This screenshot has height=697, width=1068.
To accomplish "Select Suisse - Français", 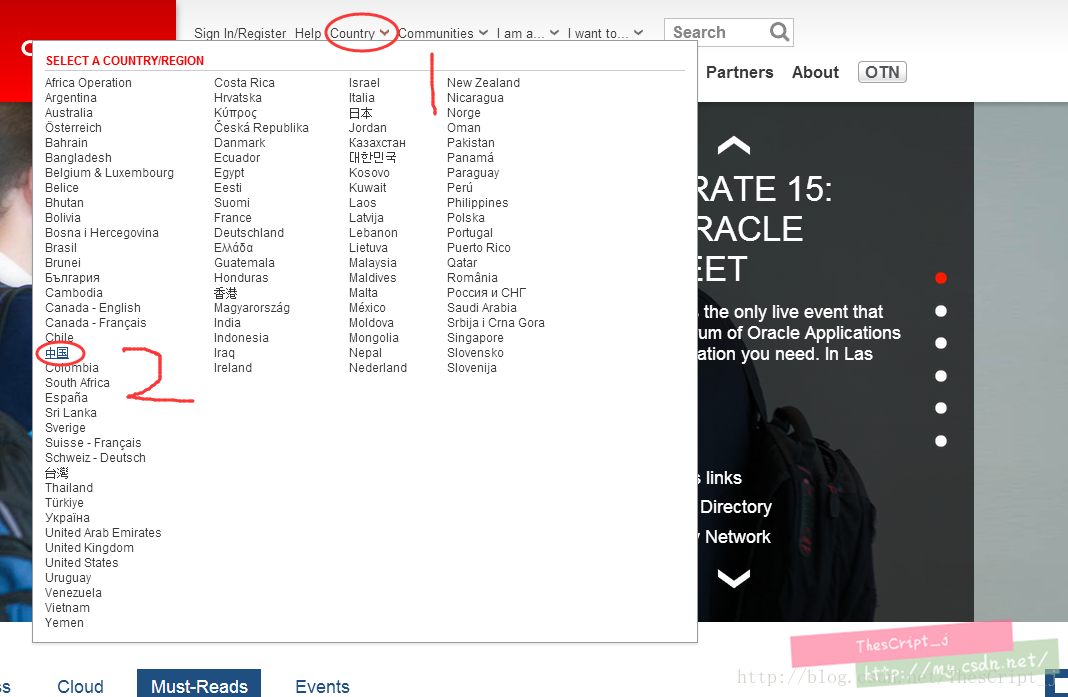I will coord(93,443).
